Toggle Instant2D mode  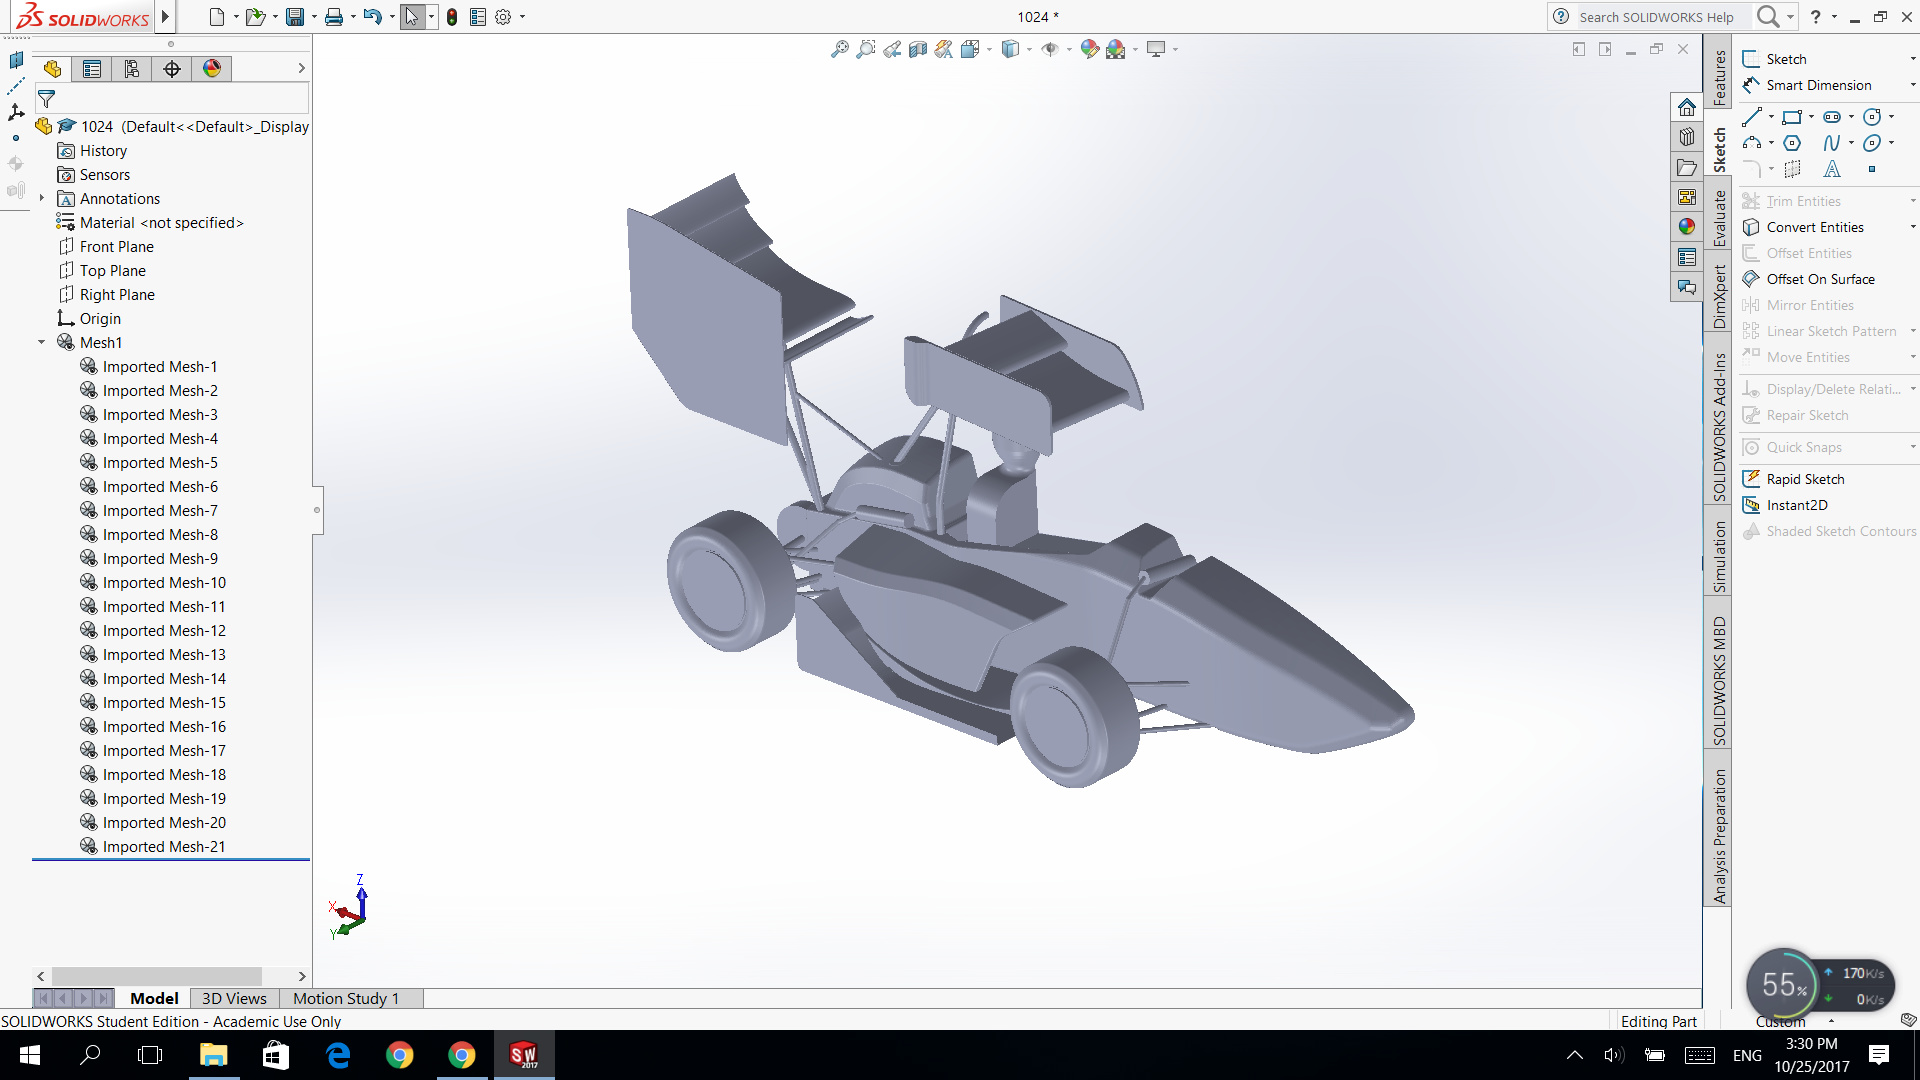(1796, 505)
